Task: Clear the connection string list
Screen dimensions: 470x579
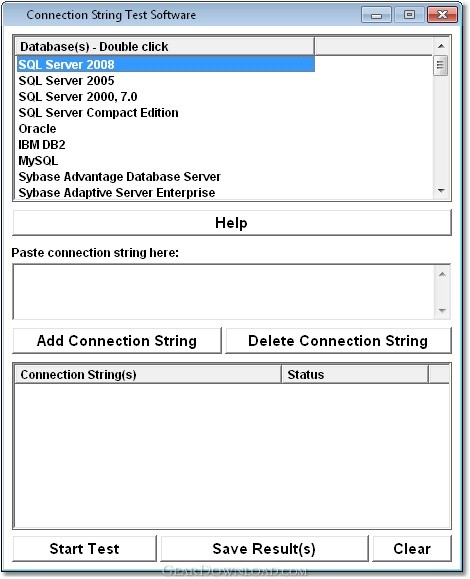Action: [x=412, y=549]
